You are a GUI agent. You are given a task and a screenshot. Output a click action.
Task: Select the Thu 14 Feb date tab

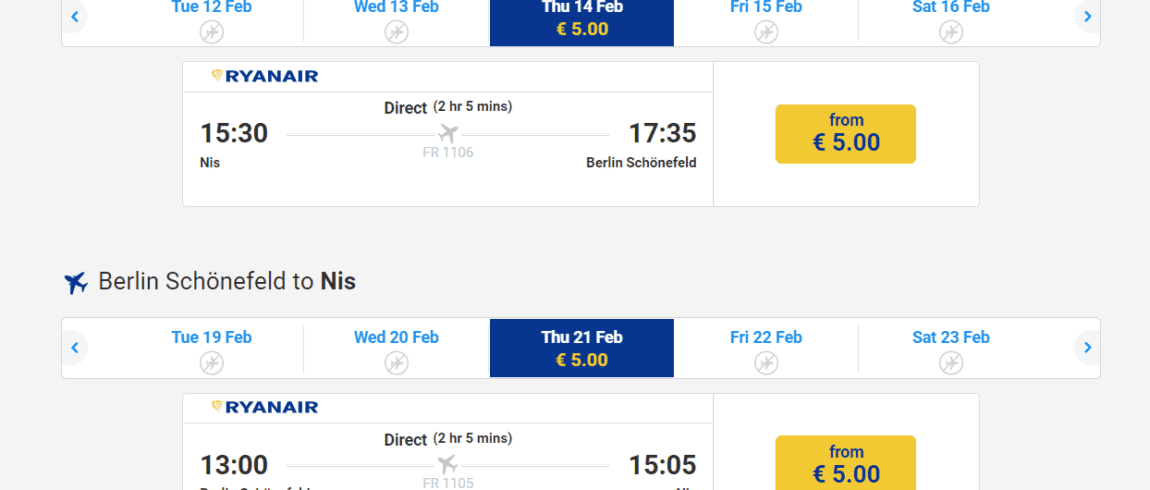[582, 22]
